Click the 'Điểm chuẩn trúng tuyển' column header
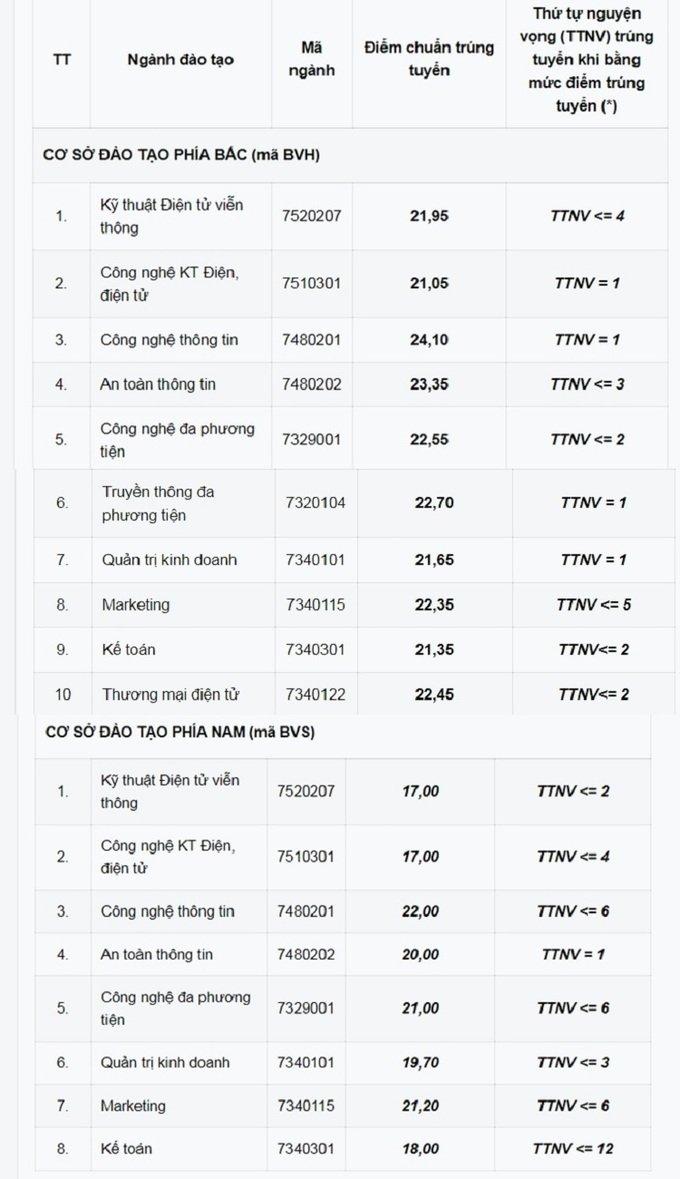The image size is (680, 1179). [429, 59]
